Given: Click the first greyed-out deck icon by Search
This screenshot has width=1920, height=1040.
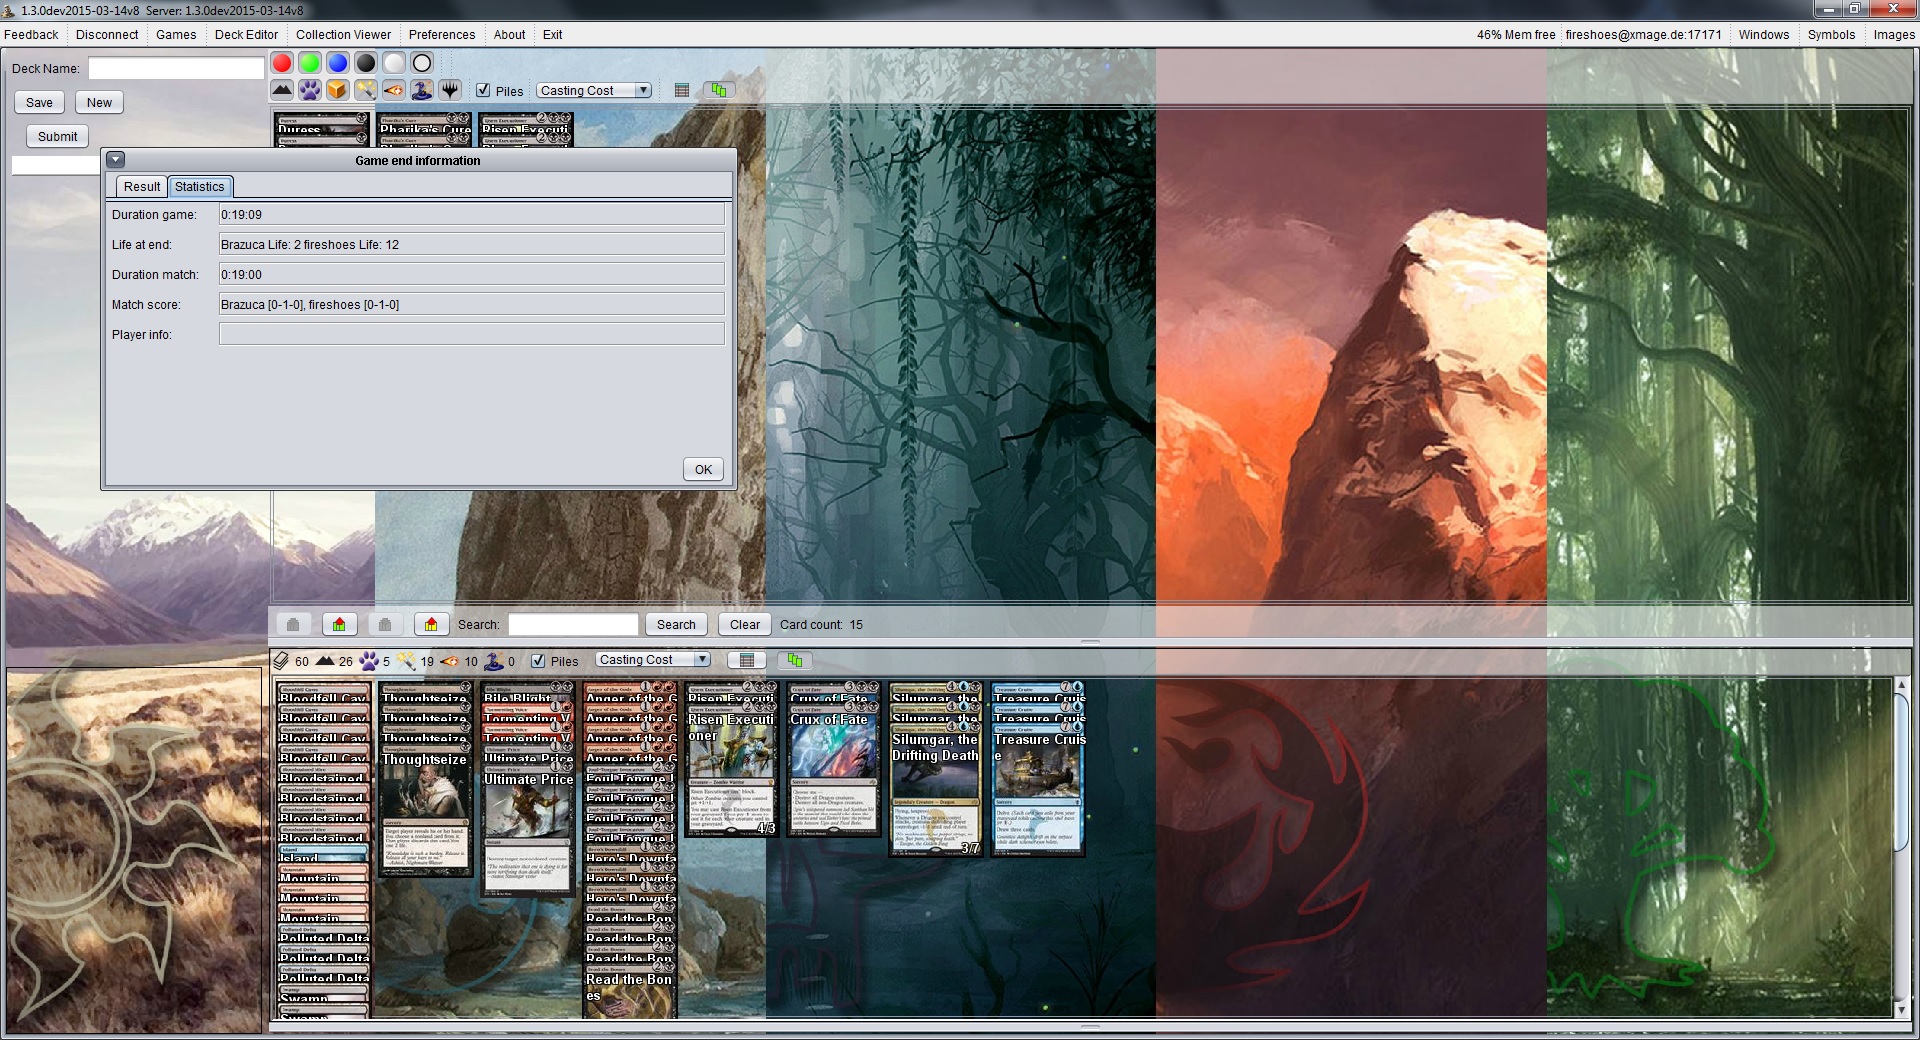Looking at the screenshot, I should [x=293, y=624].
